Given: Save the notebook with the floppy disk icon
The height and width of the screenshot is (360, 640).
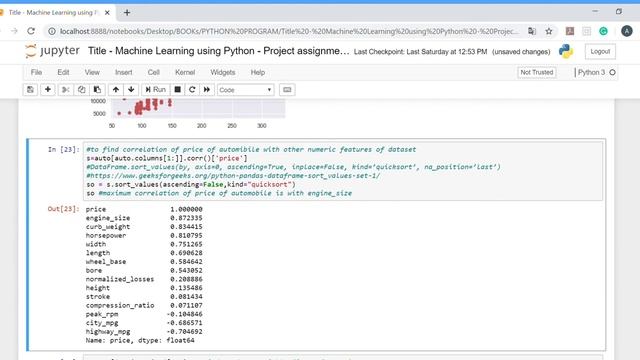Looking at the screenshot, I should point(30,90).
